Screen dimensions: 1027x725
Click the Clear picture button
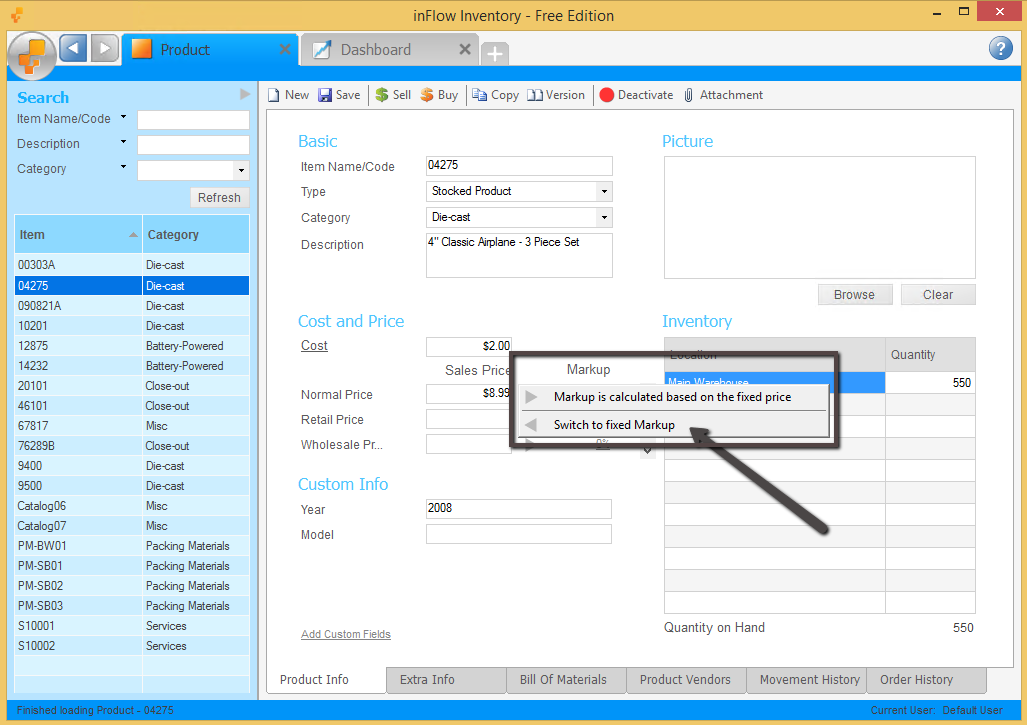938,295
